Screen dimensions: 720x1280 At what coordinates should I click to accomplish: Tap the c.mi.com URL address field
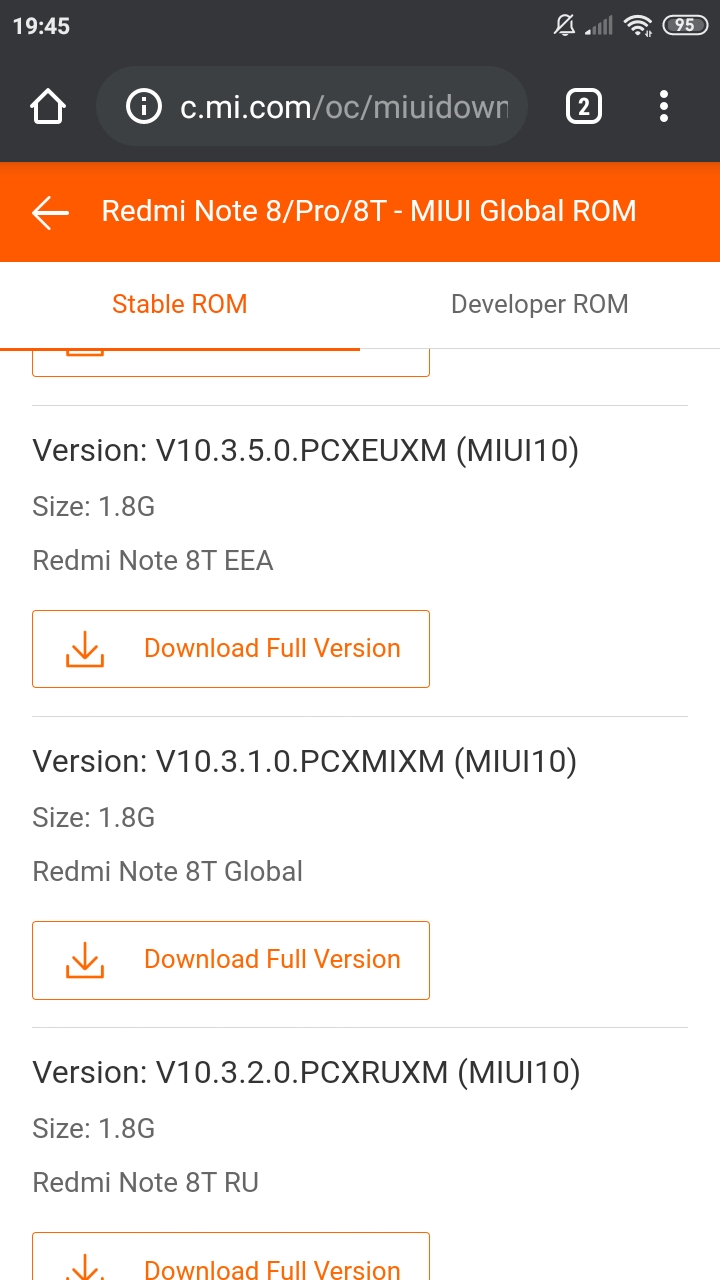(342, 107)
